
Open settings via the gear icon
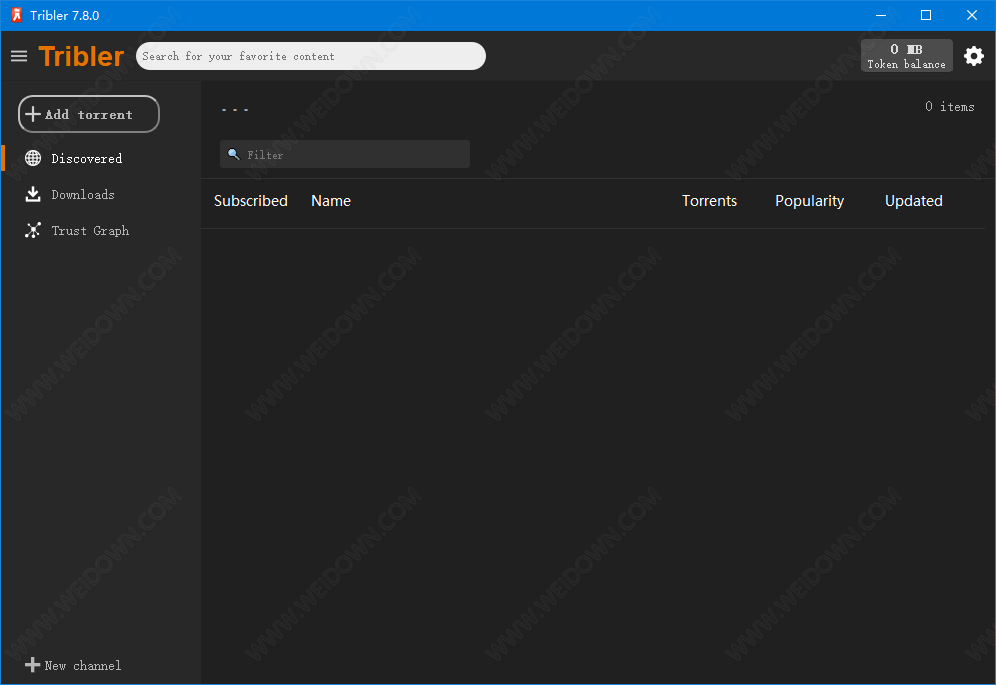(x=974, y=56)
